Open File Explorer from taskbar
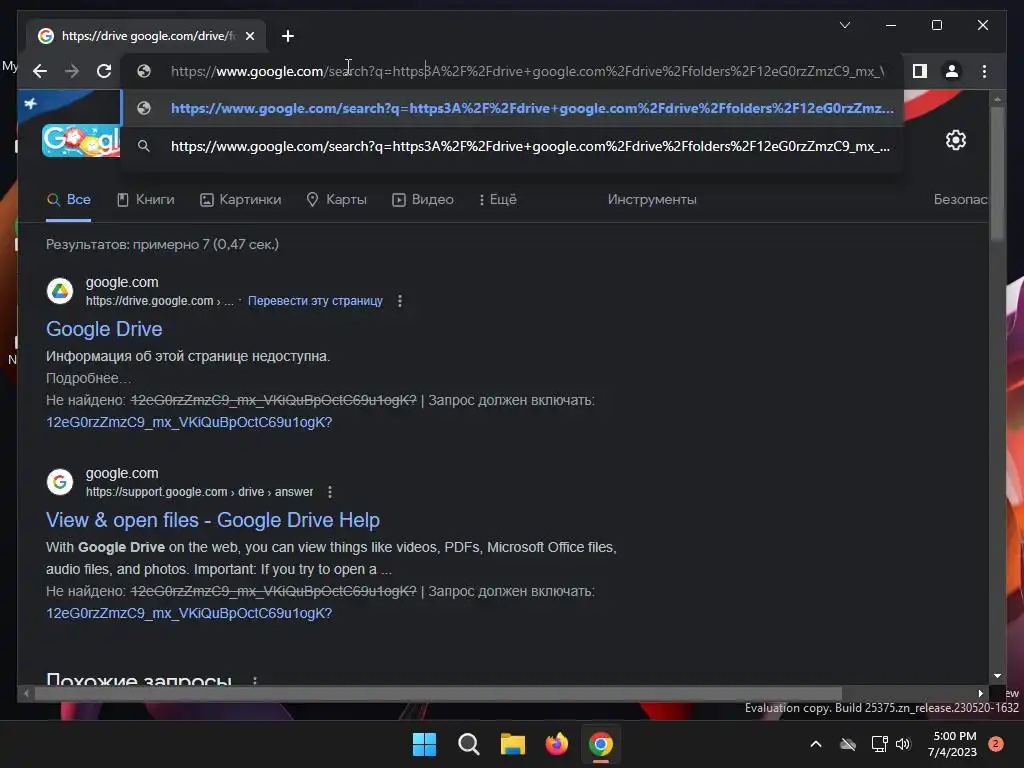This screenshot has width=1024, height=768. (513, 744)
